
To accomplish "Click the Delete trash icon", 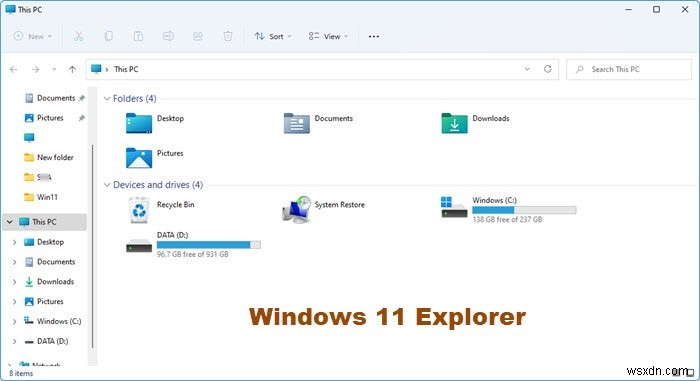I will (x=228, y=36).
